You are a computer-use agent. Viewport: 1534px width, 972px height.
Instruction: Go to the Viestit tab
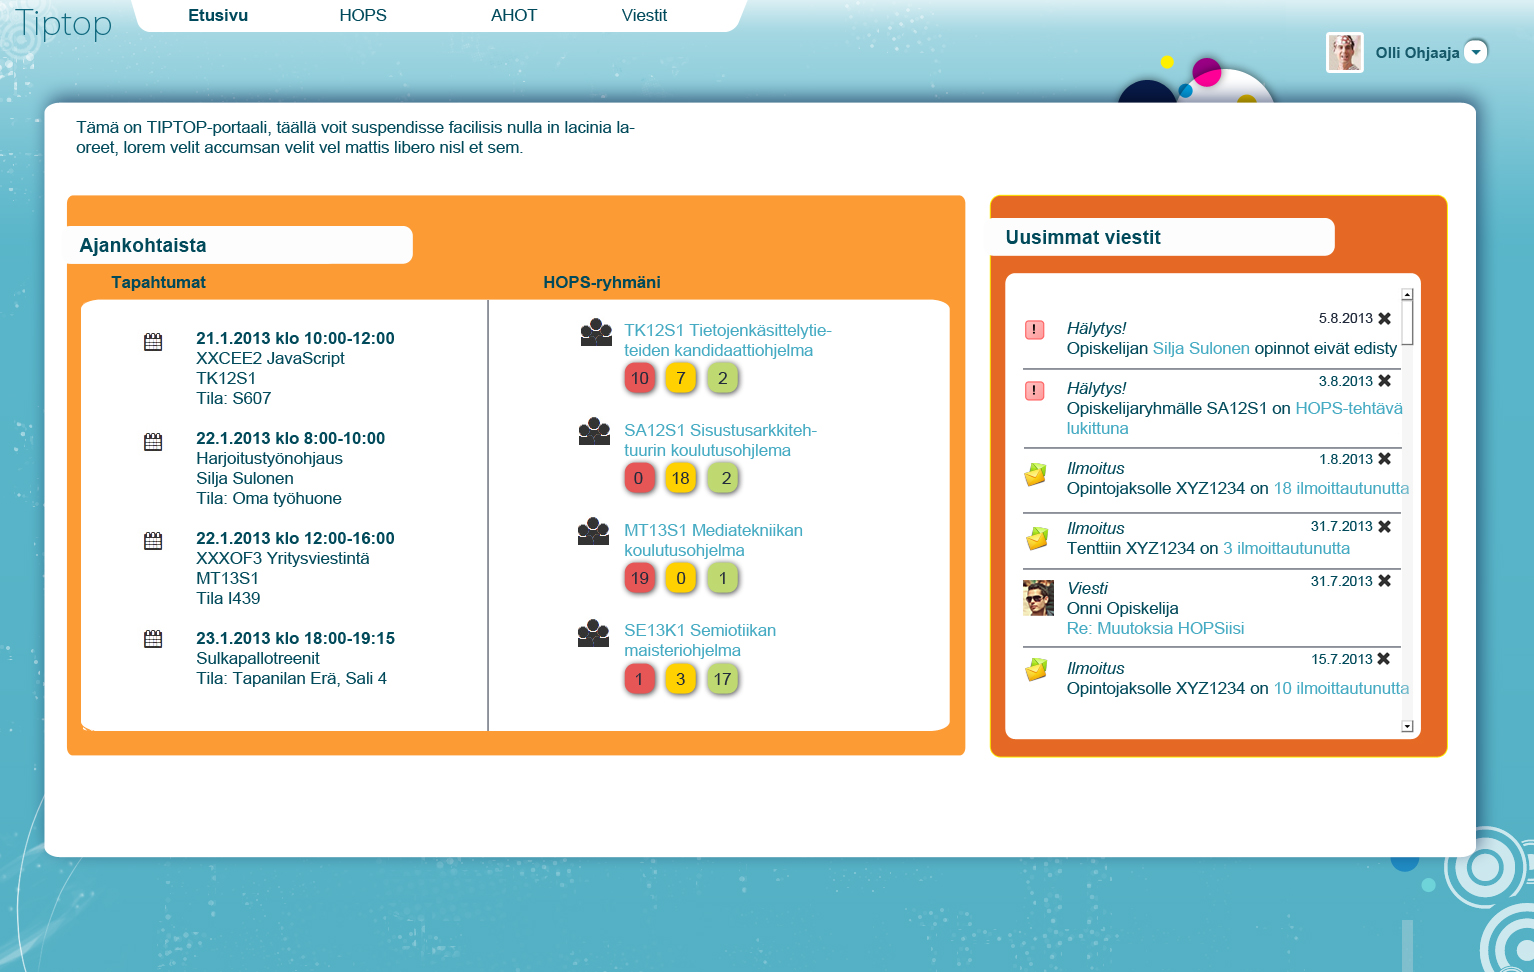[x=644, y=15]
